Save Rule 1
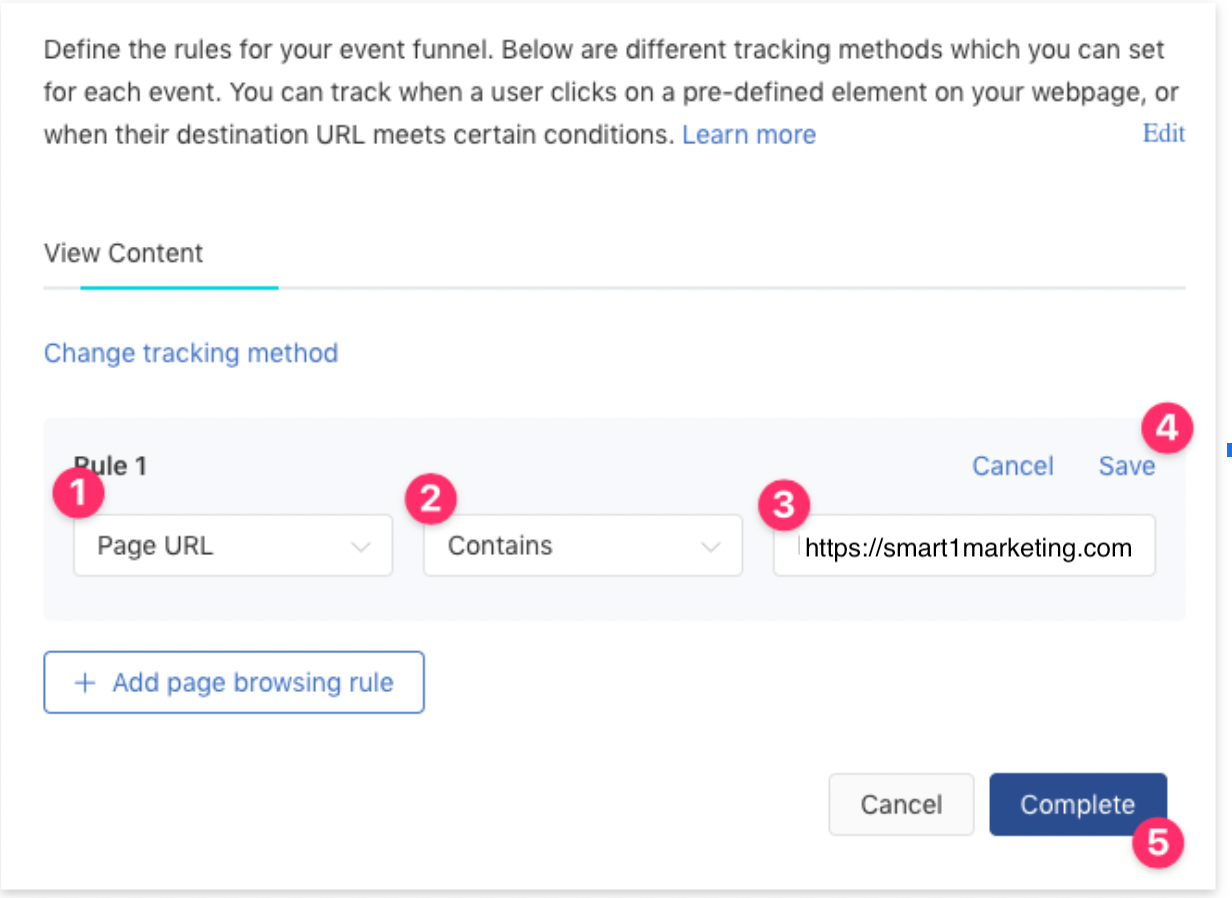 1126,466
